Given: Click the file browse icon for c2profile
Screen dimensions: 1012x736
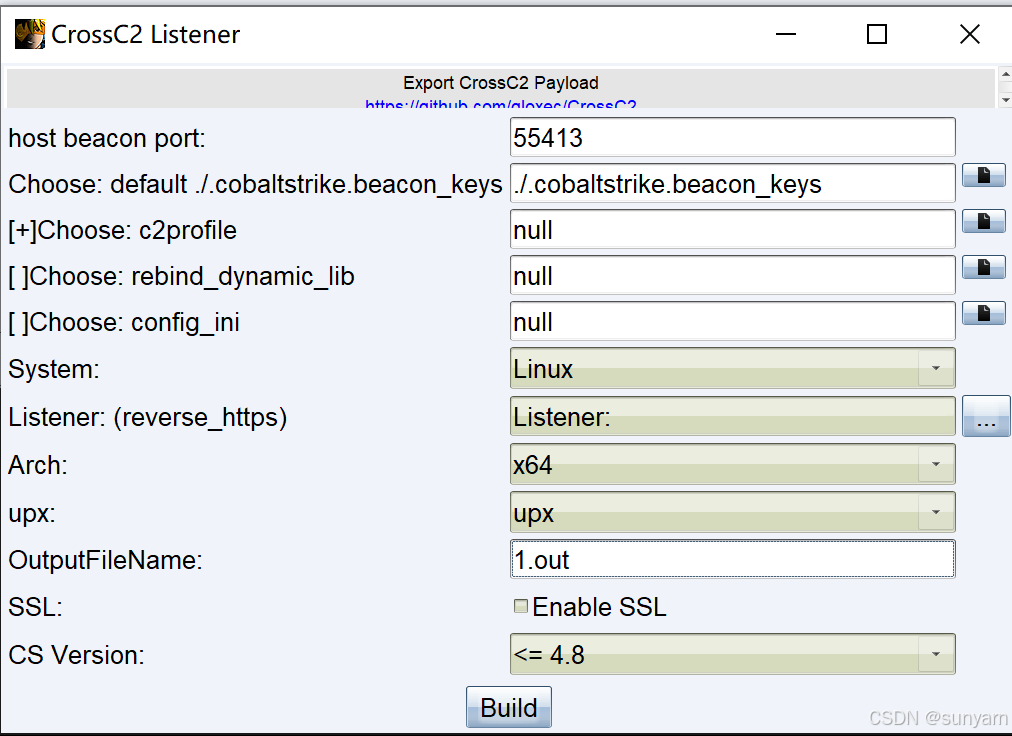Looking at the screenshot, I should point(983,222).
